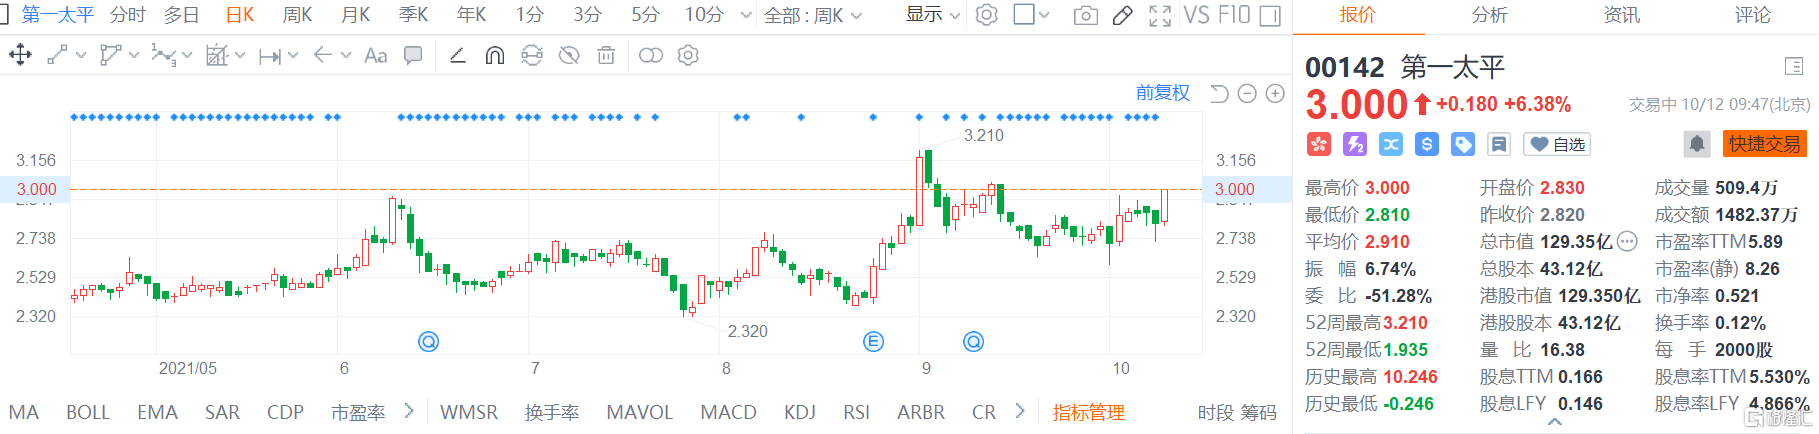
Task: Open the price alert bell icon
Action: tap(1697, 144)
